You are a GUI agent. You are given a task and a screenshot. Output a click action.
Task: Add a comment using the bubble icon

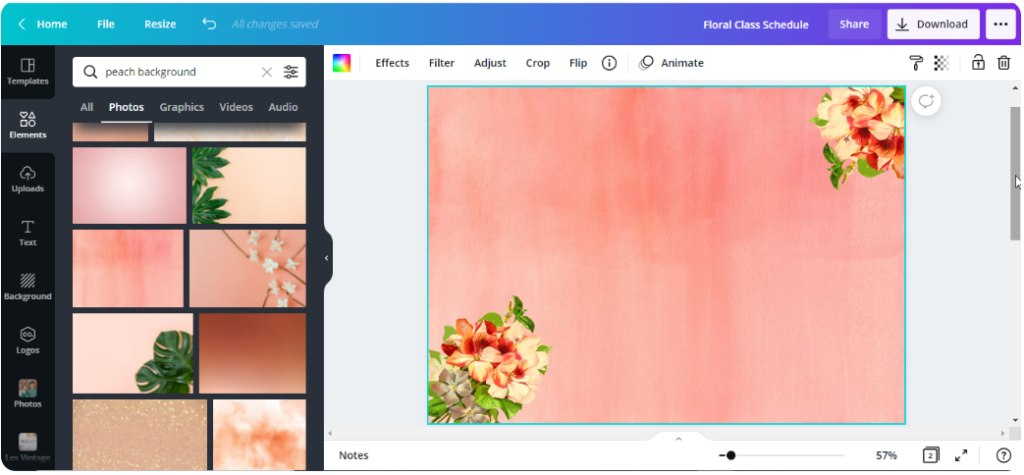click(x=926, y=102)
